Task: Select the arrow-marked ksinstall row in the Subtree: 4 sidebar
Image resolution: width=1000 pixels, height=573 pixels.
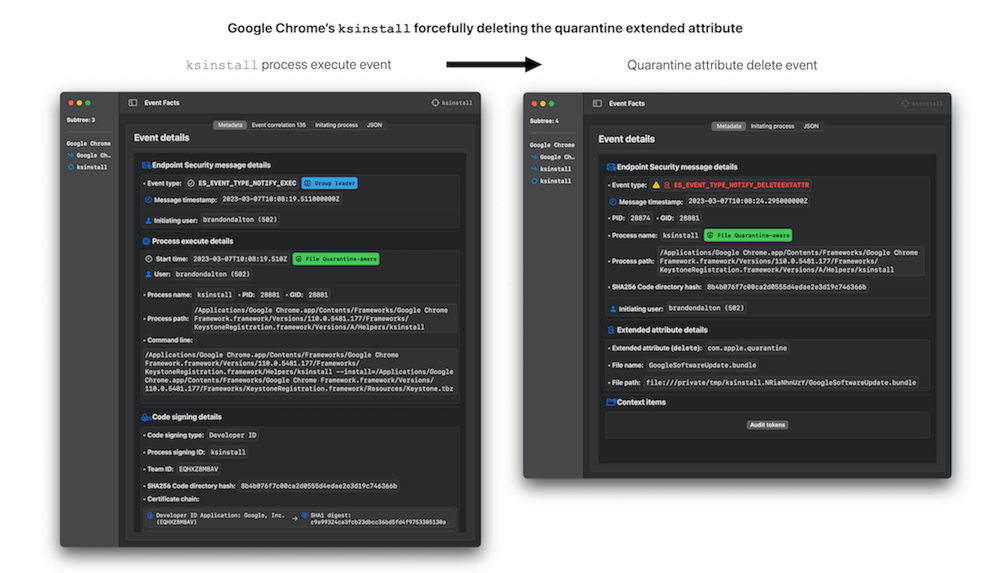Action: (x=551, y=169)
